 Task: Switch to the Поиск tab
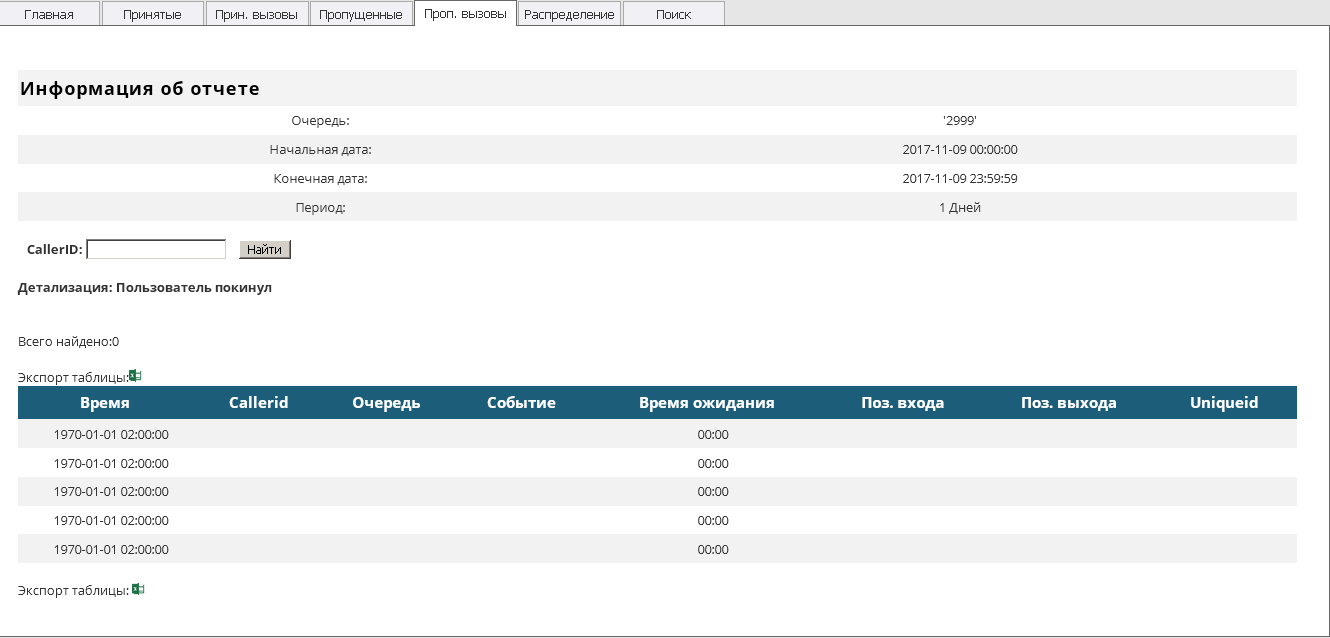tap(673, 14)
